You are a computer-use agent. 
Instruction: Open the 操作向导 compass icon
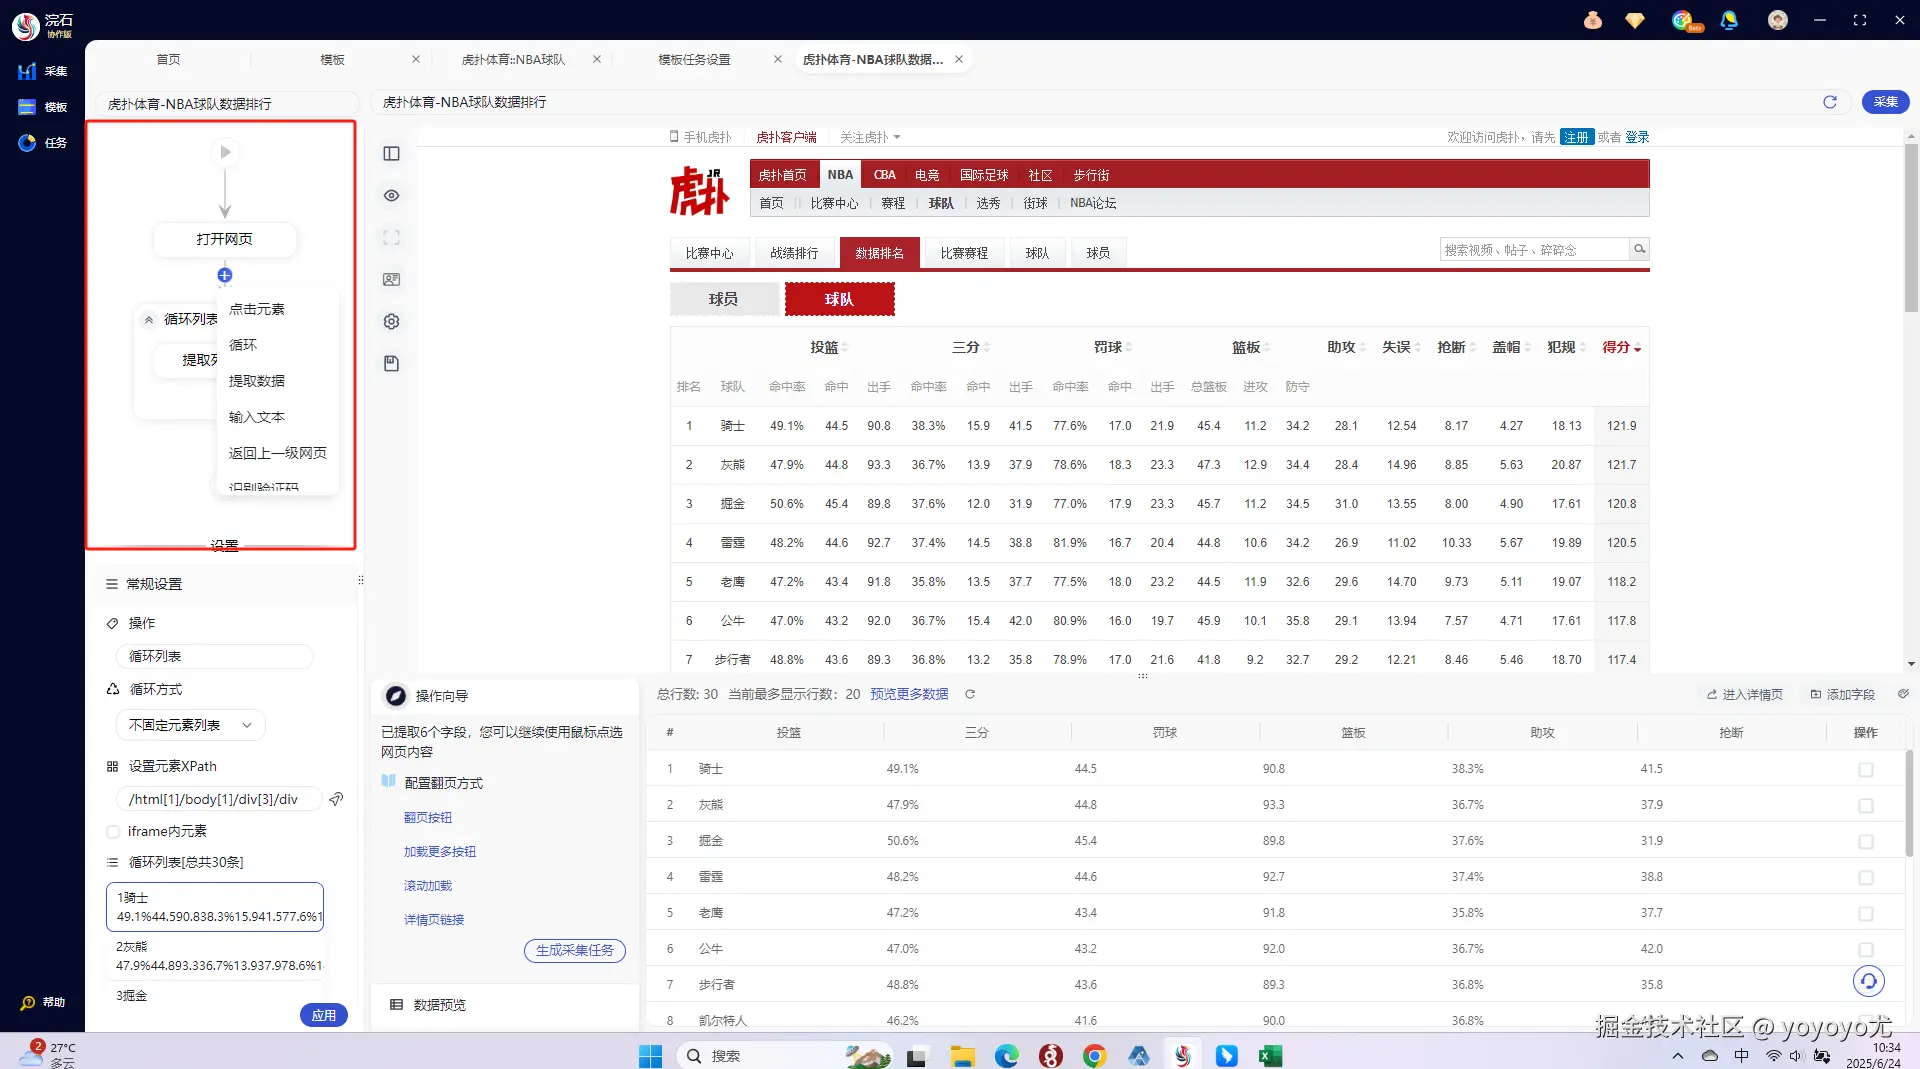pos(396,696)
